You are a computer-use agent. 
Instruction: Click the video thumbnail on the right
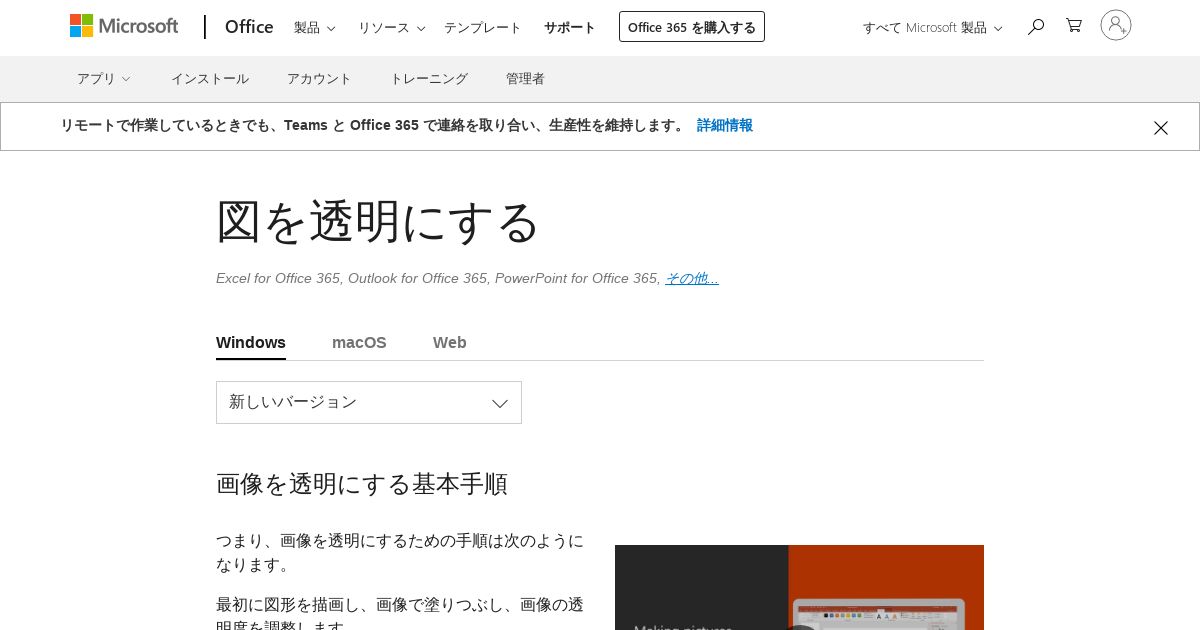(799, 587)
